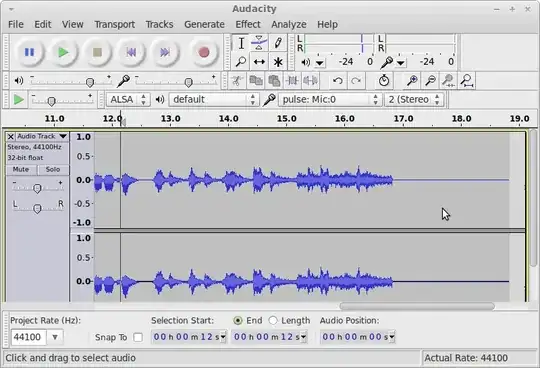
Task: Click the Paste toolbar icon
Action: point(274,81)
